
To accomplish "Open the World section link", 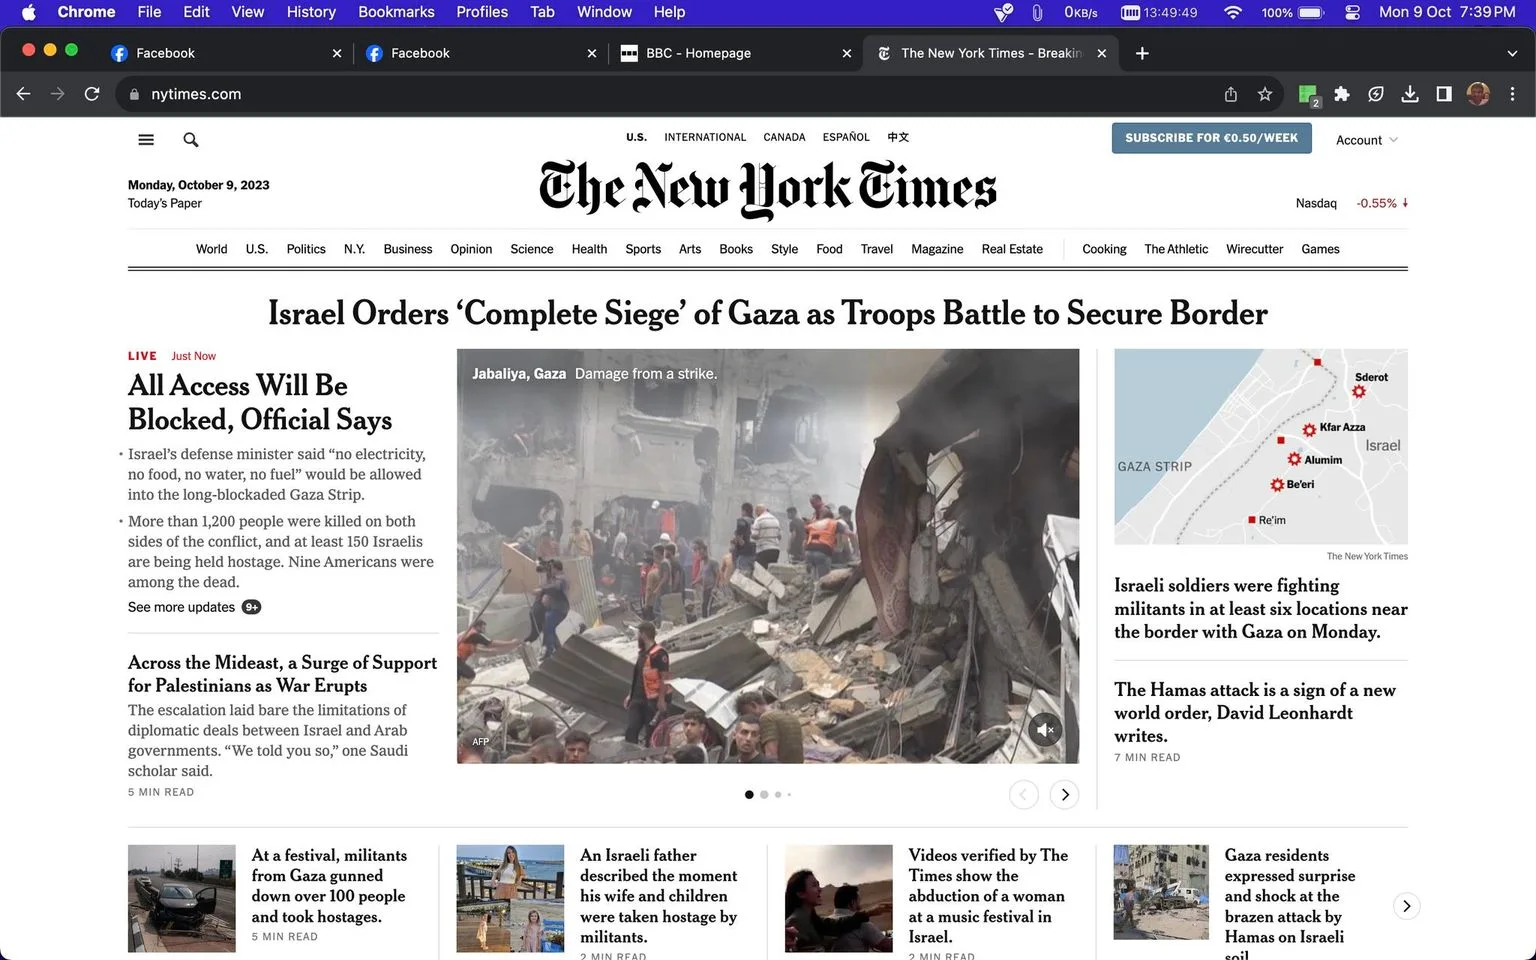I will (x=211, y=249).
